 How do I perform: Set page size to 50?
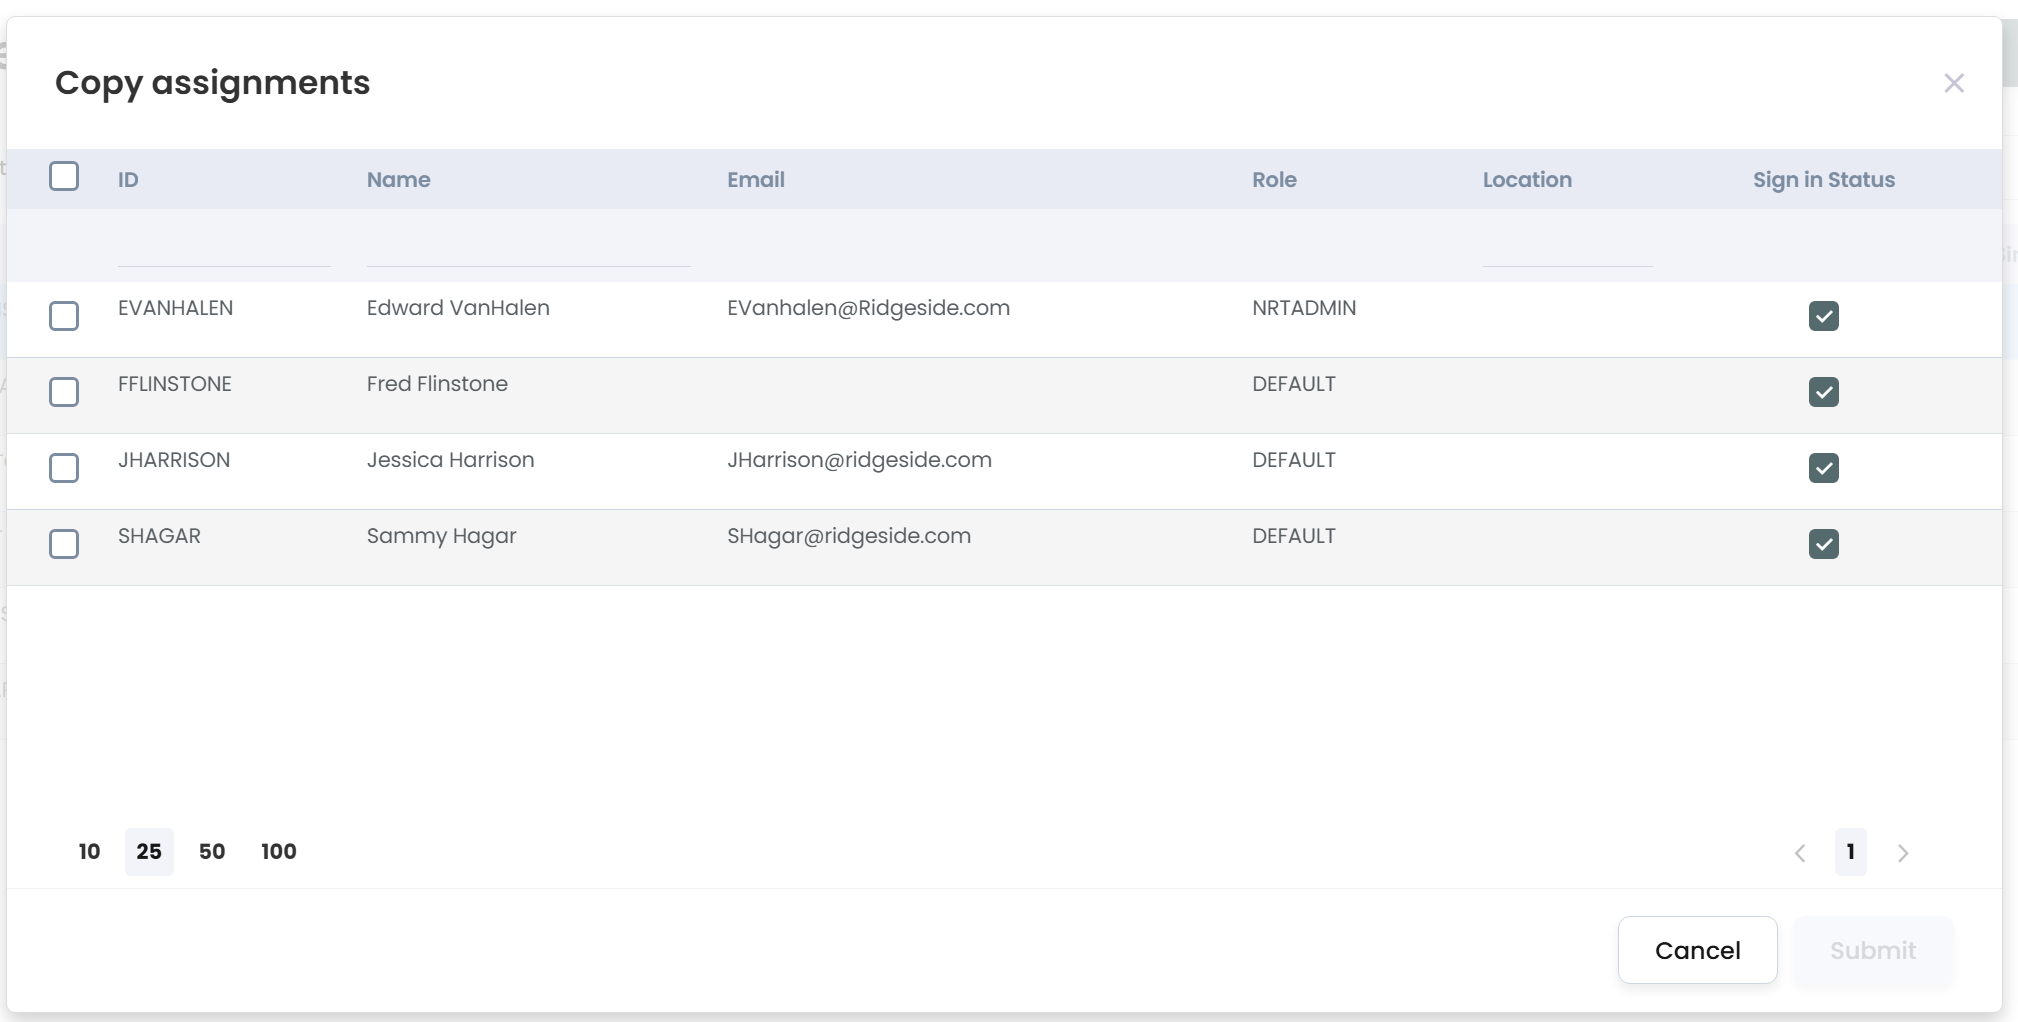[212, 852]
